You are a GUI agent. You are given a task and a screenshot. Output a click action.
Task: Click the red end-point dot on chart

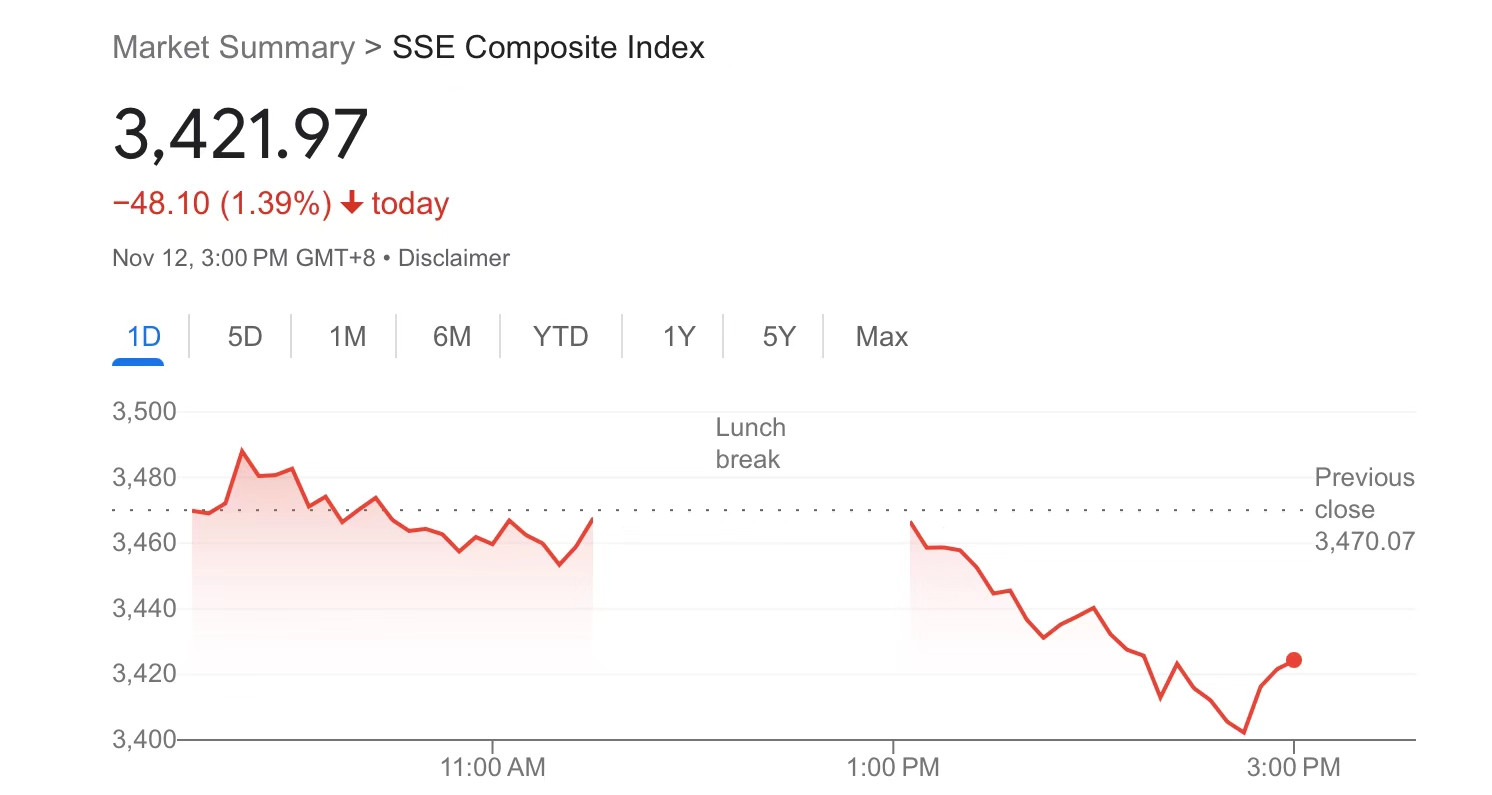pyautogui.click(x=1293, y=660)
